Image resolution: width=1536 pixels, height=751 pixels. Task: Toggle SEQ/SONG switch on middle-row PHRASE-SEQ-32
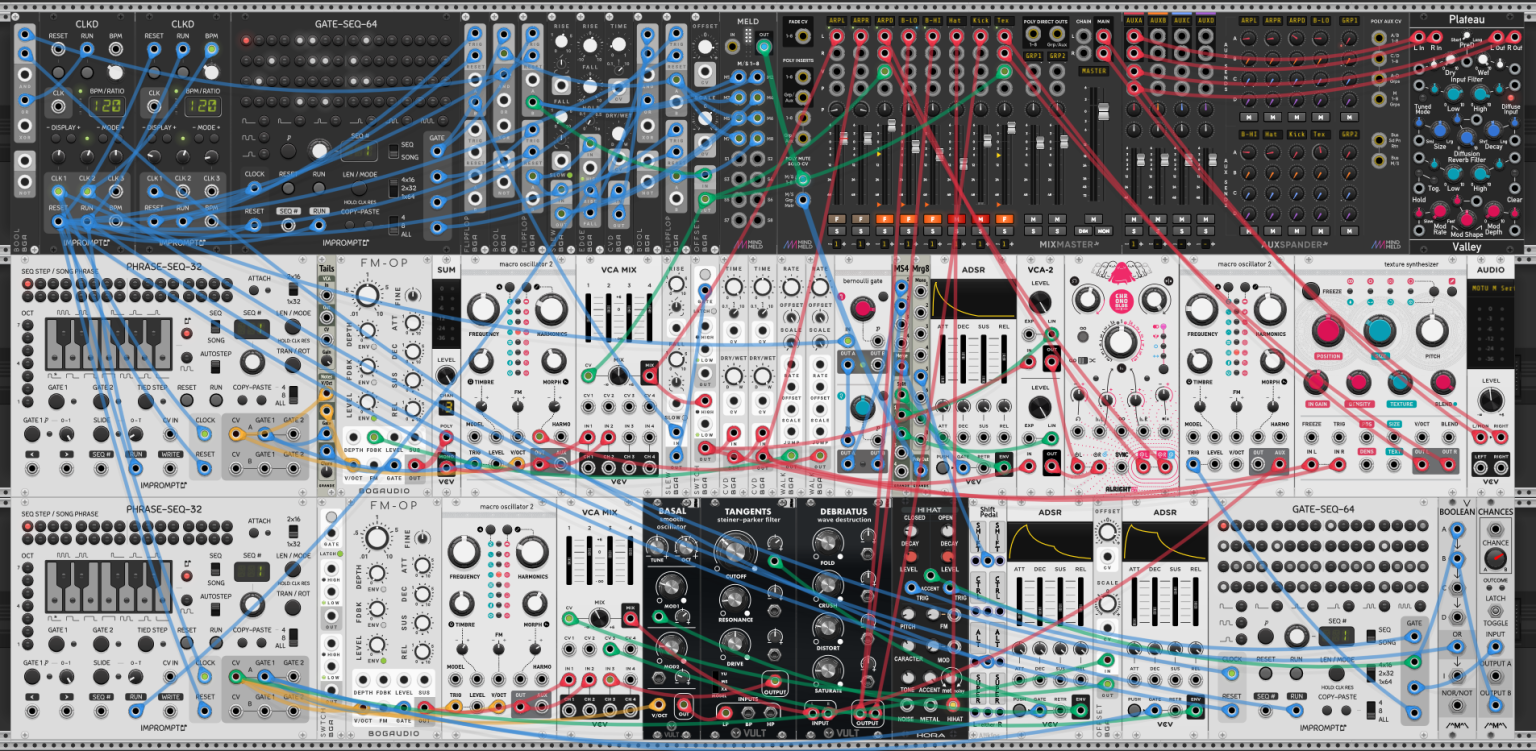click(x=215, y=326)
